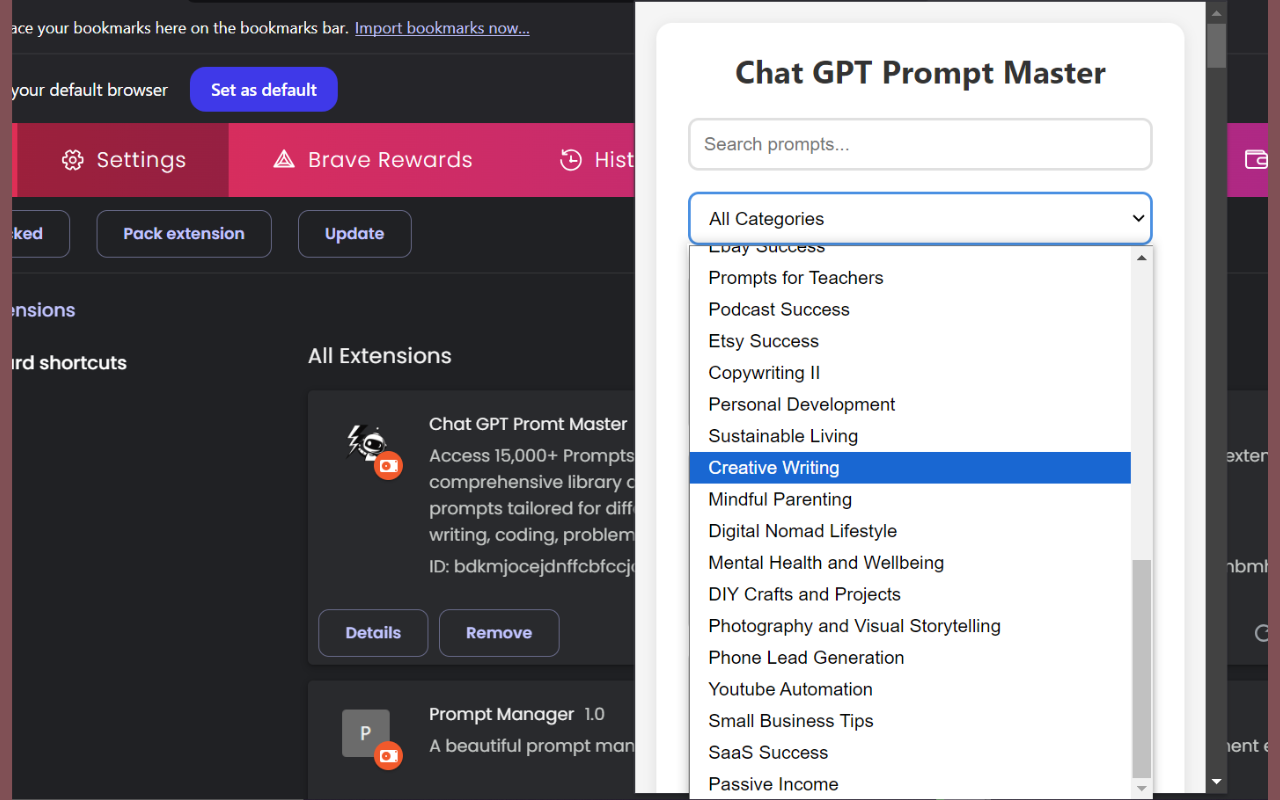This screenshot has width=1280, height=800.
Task: Click the Wallet icon at right edge
Action: coord(1255,160)
